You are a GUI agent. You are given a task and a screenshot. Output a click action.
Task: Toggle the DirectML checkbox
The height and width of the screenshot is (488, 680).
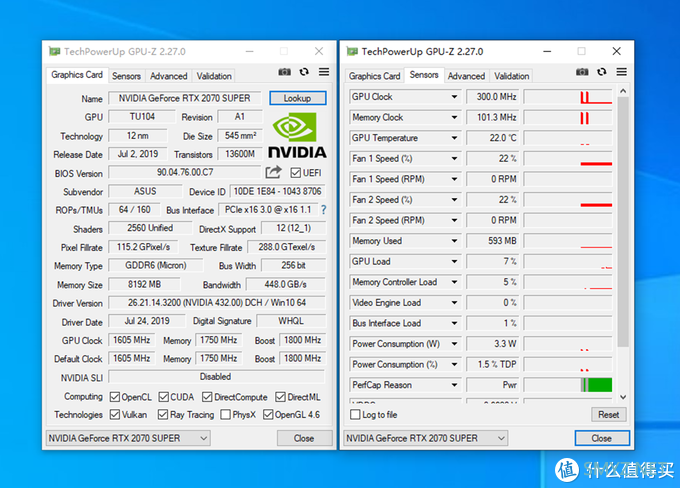coord(280,397)
